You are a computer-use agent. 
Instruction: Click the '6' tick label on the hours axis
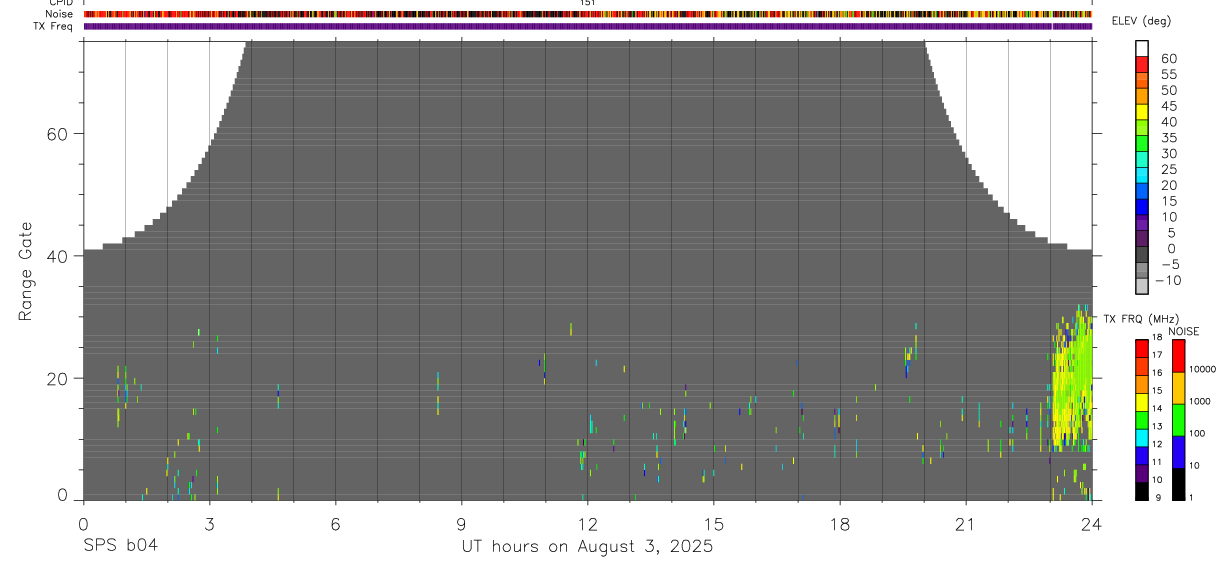[x=335, y=524]
